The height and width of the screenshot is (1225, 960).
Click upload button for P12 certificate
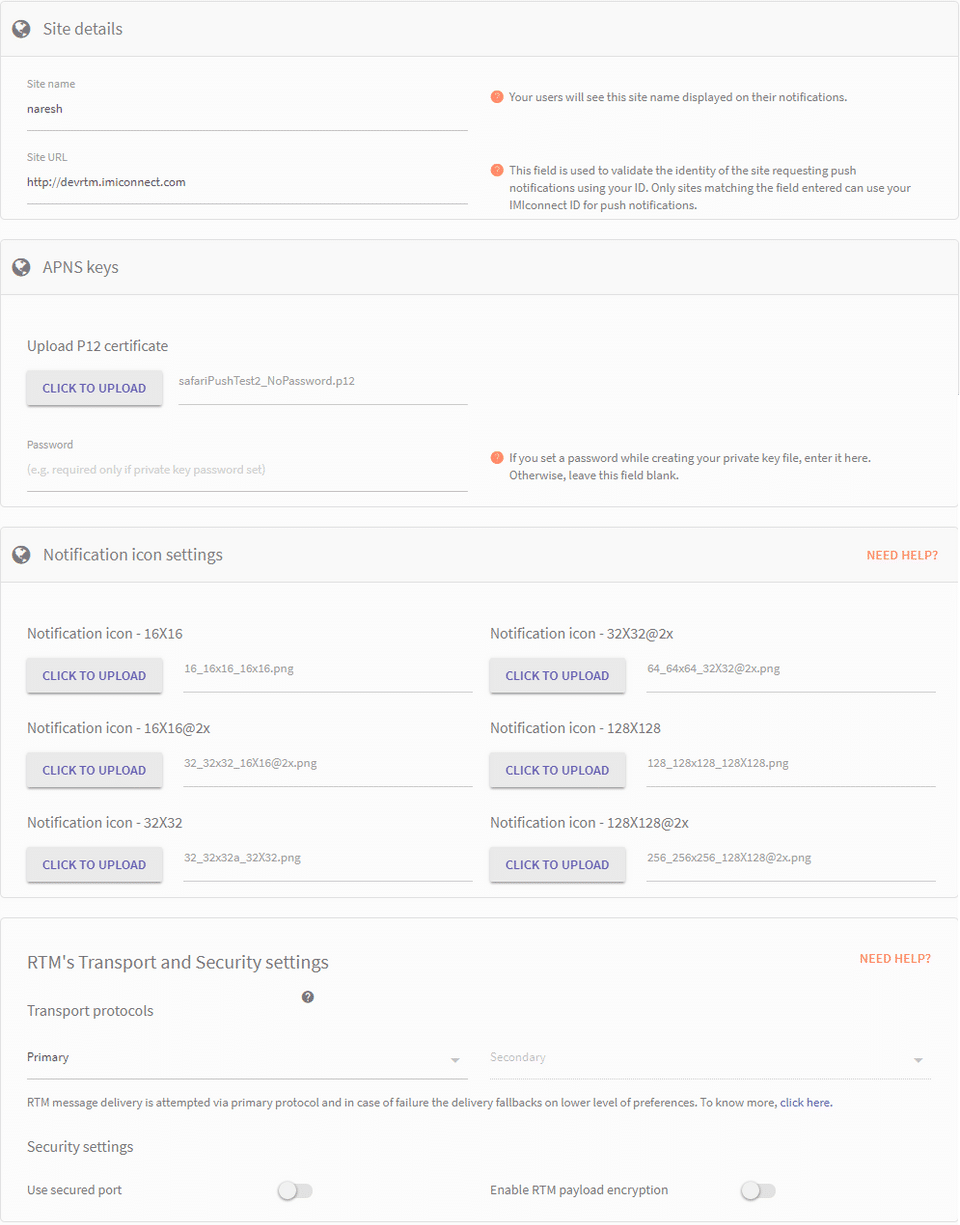point(94,388)
